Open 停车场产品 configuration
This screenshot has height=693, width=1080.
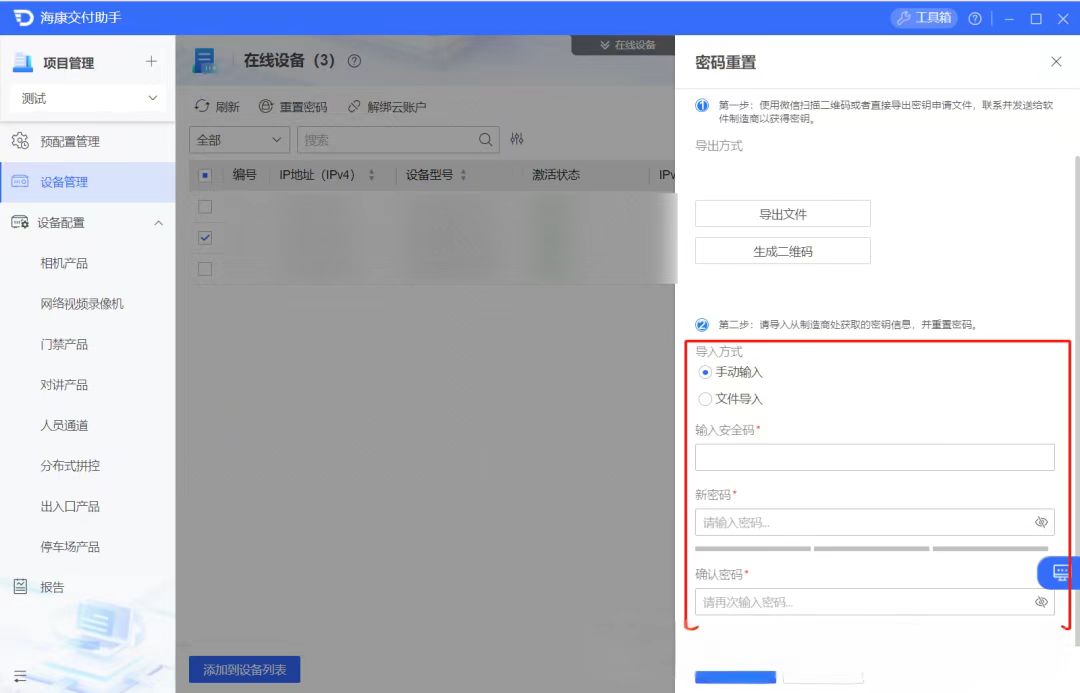(70, 547)
